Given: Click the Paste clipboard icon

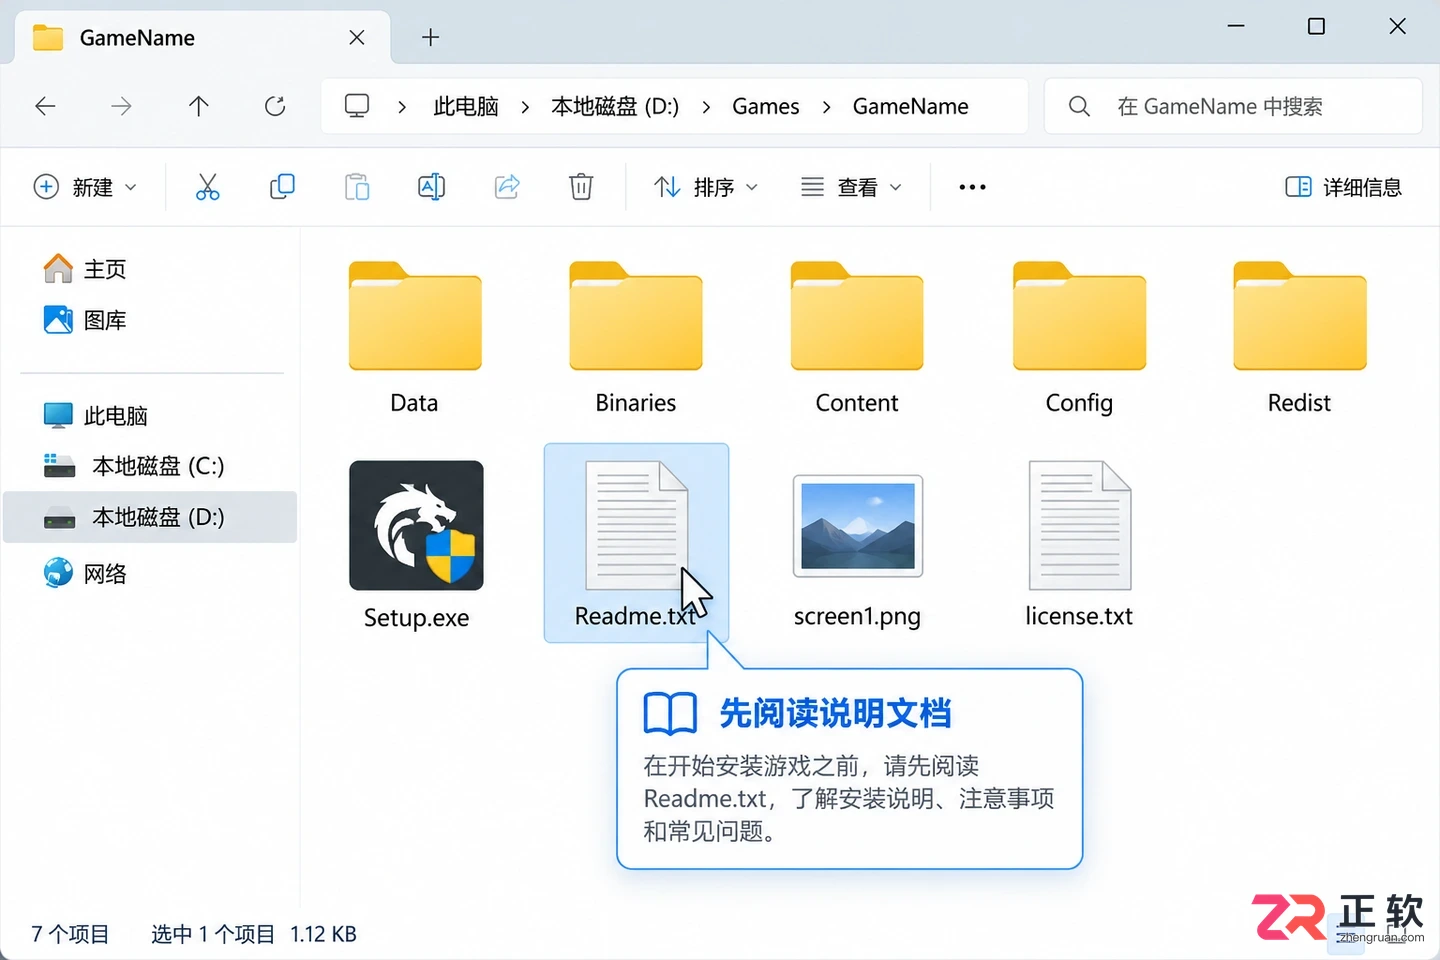Looking at the screenshot, I should point(357,187).
